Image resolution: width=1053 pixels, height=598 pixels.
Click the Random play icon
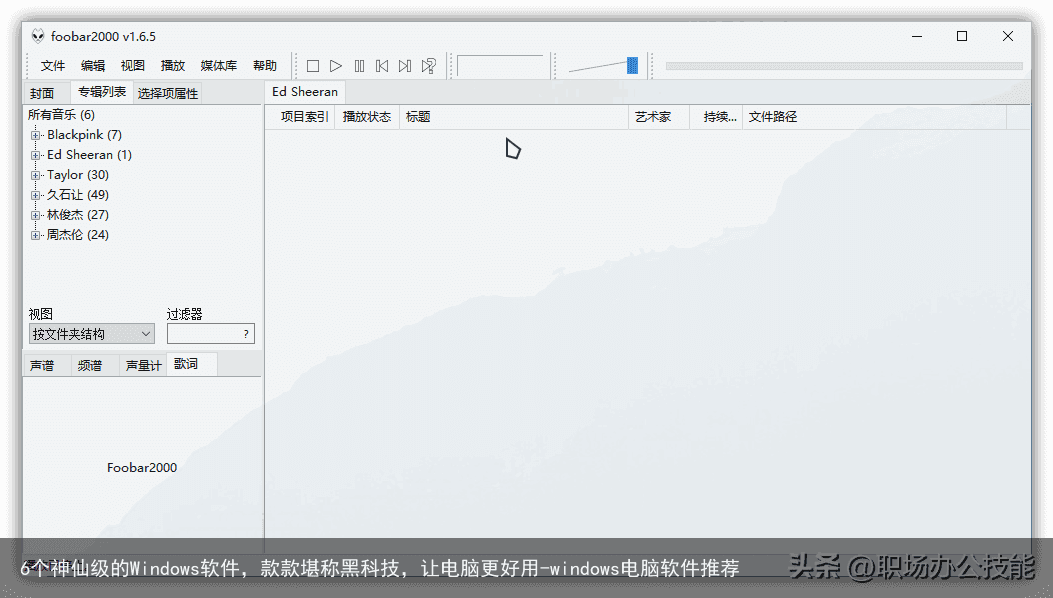pos(428,65)
